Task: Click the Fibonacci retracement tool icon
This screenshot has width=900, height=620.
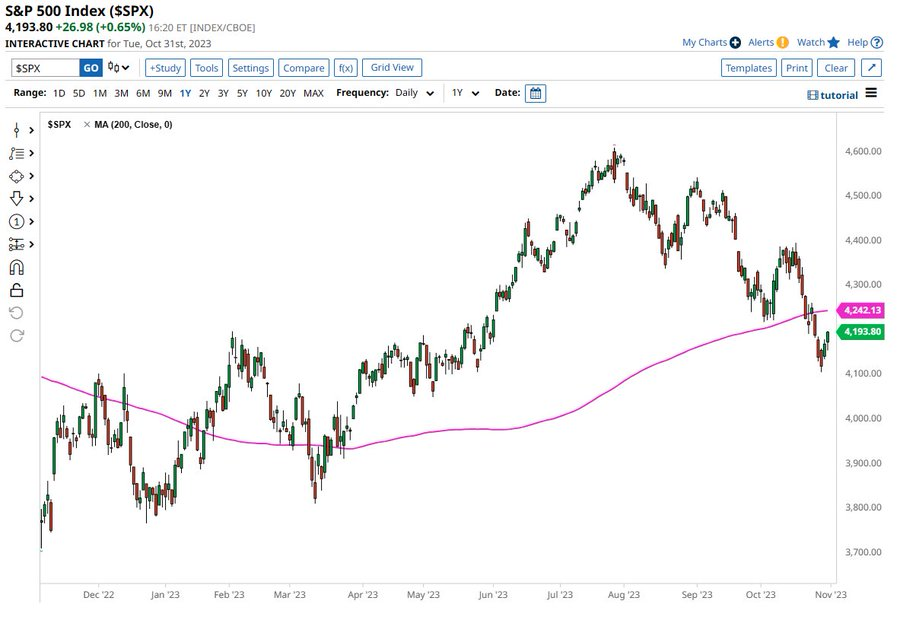Action: click(x=16, y=153)
